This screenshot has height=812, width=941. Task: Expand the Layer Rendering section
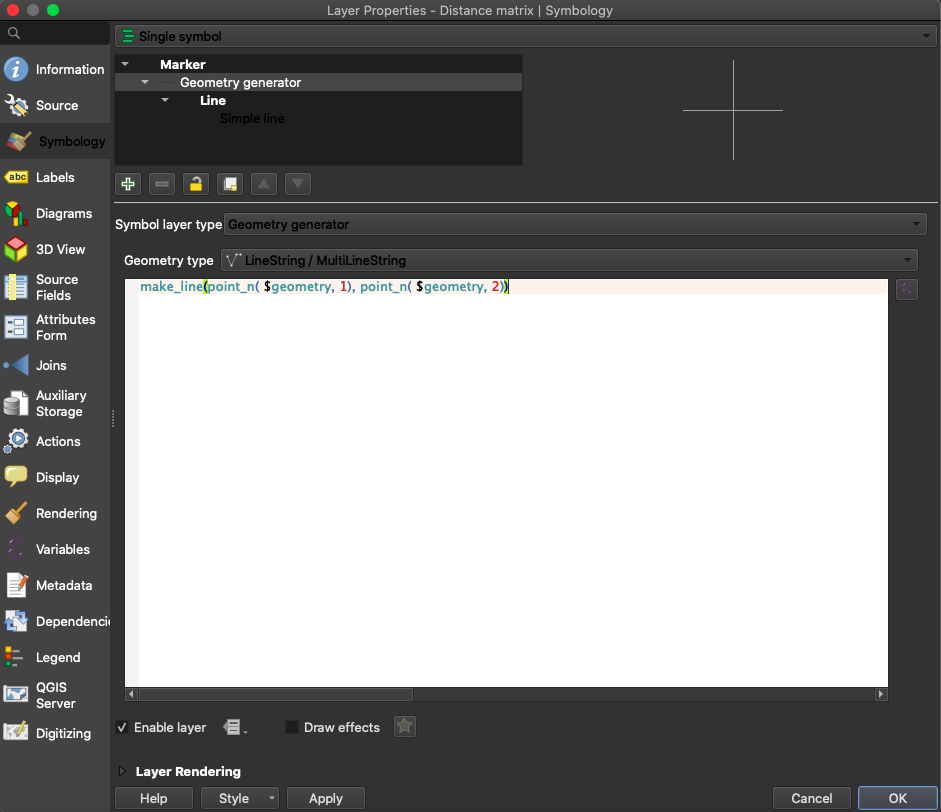tap(124, 771)
